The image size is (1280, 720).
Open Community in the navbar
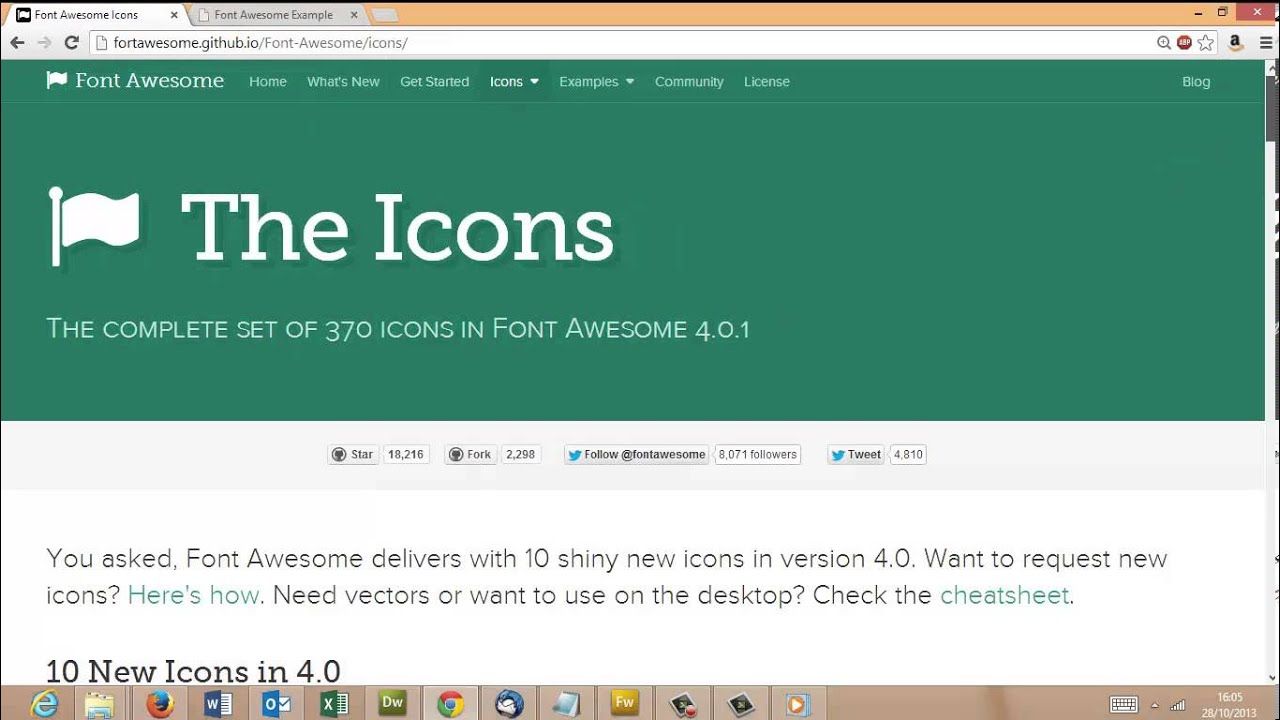pyautogui.click(x=689, y=82)
